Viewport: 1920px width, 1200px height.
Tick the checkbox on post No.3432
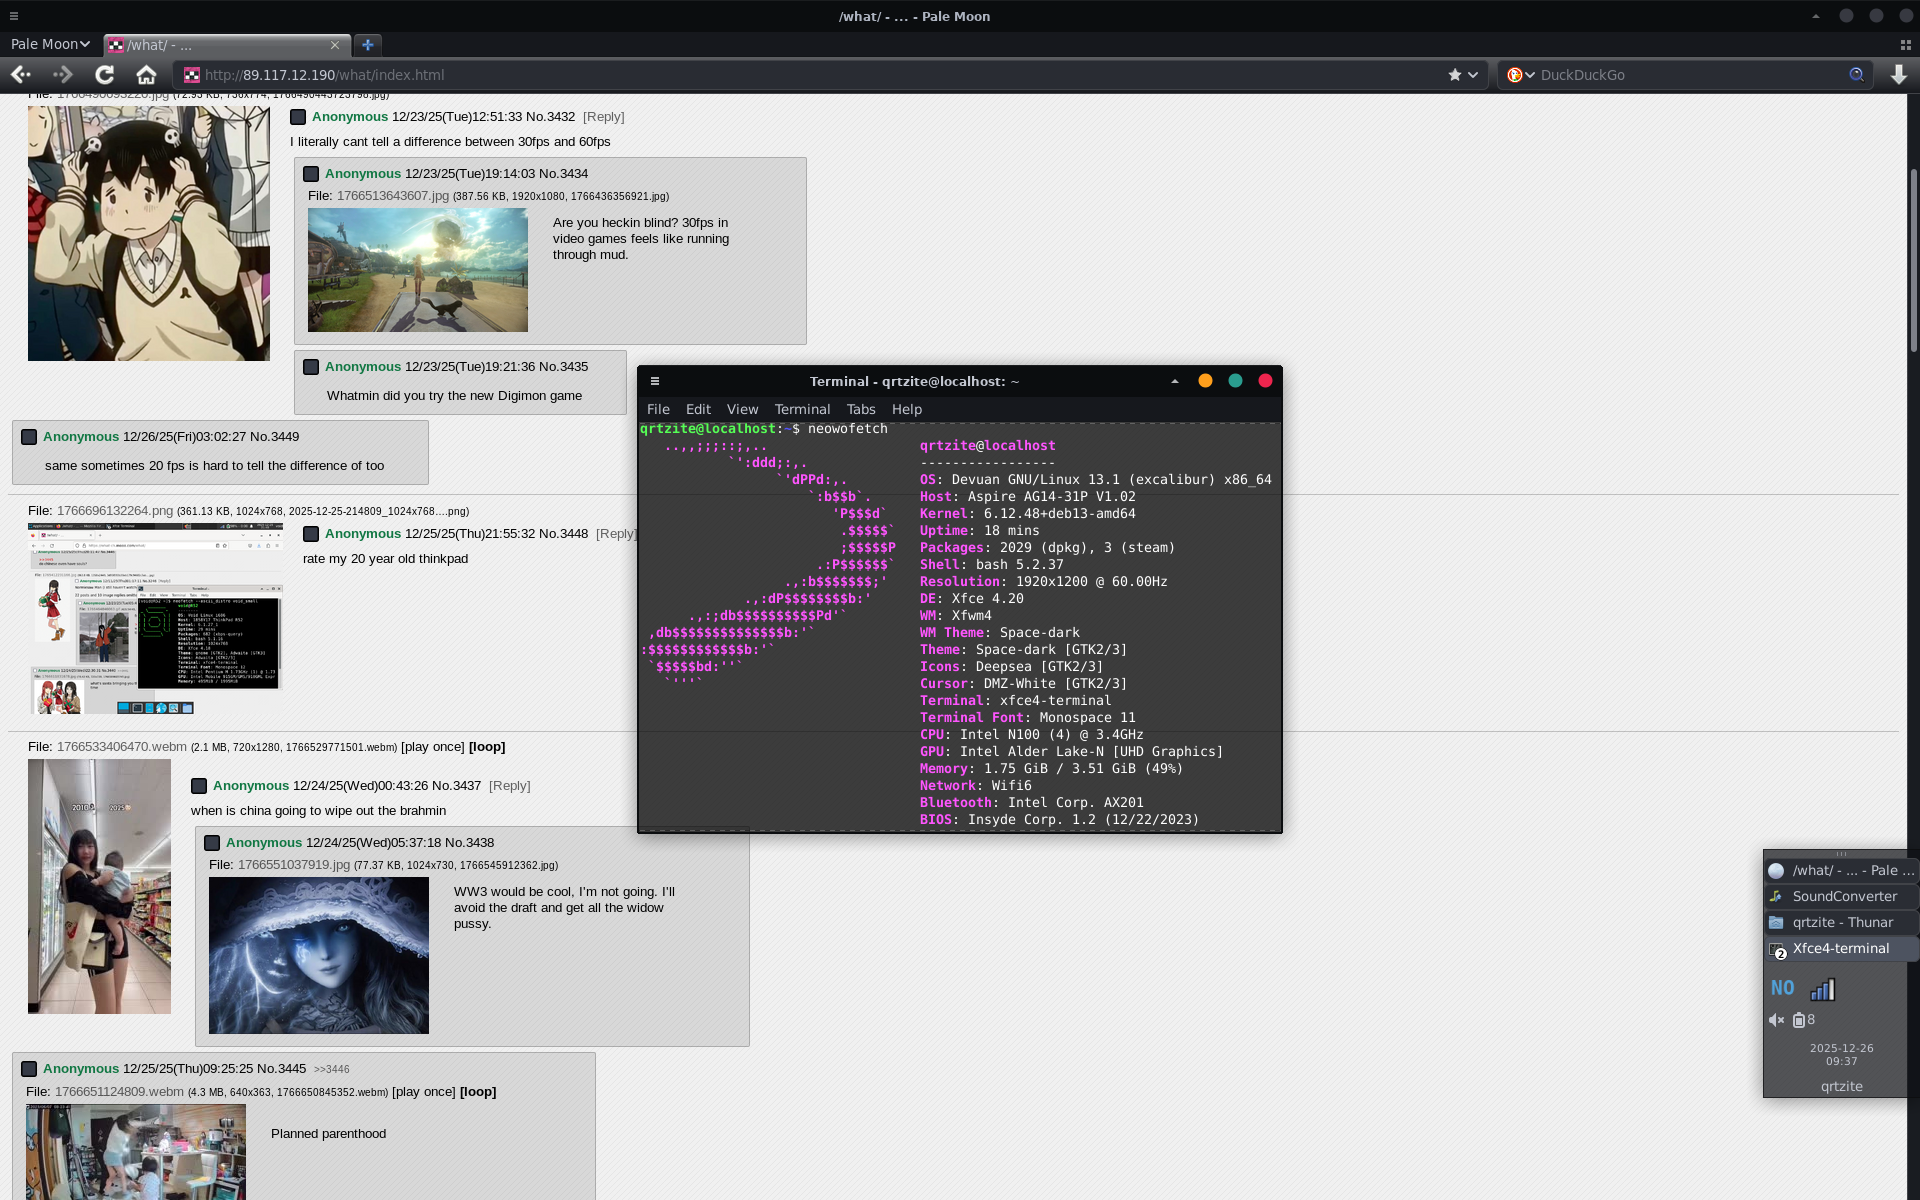[298, 117]
